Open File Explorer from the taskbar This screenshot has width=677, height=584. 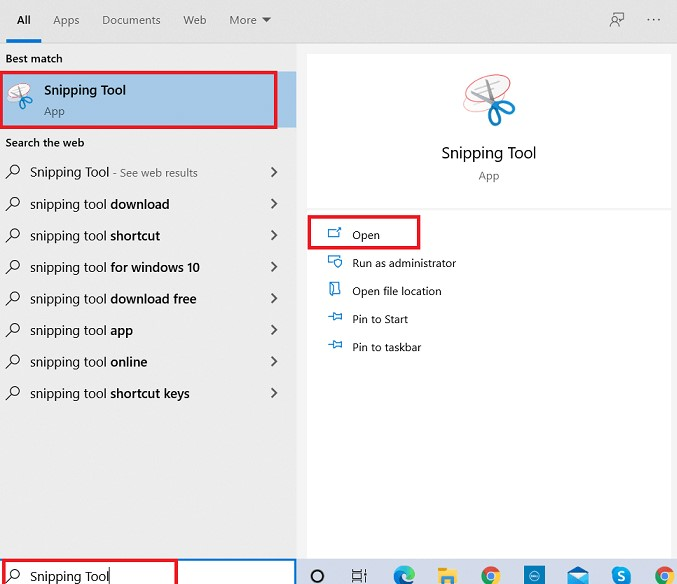click(447, 576)
